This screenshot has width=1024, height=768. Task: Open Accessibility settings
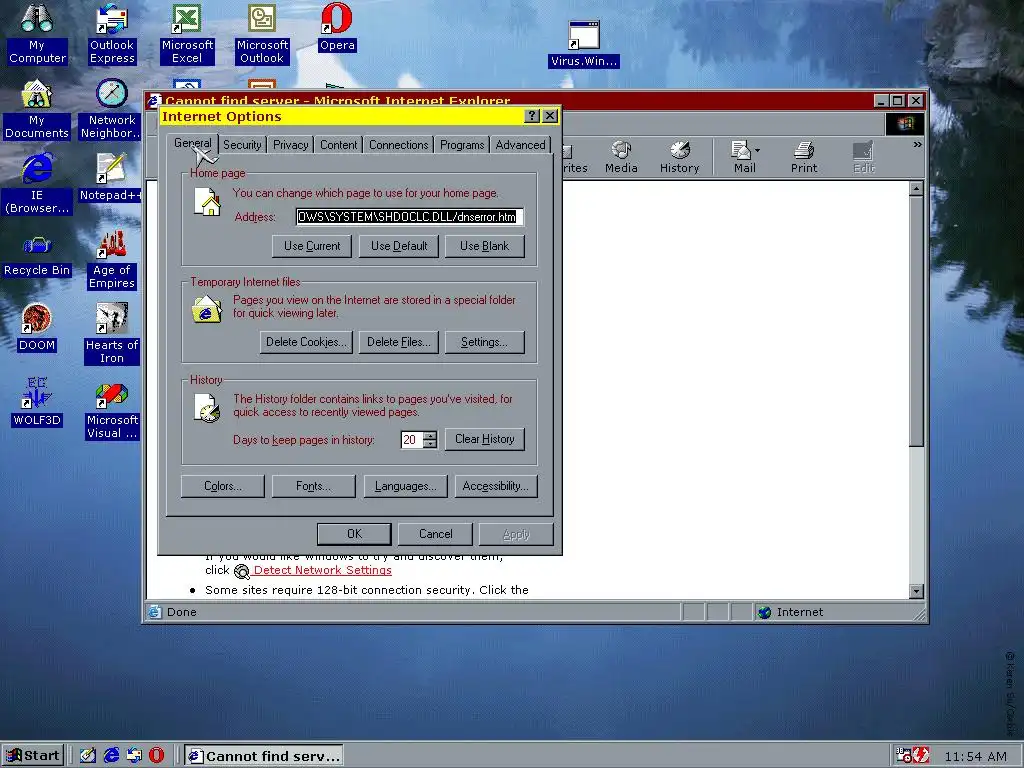click(x=496, y=487)
